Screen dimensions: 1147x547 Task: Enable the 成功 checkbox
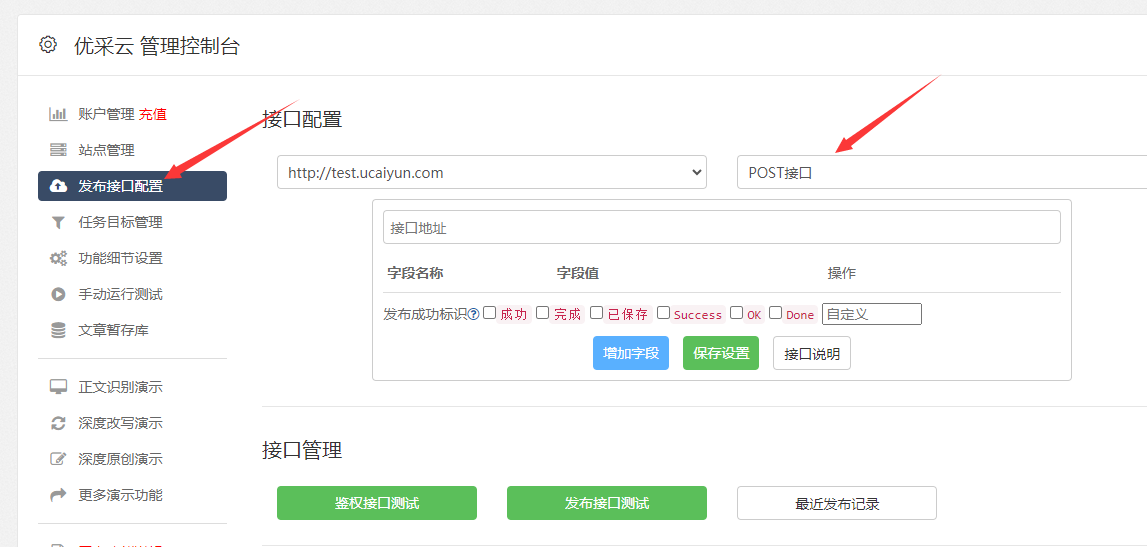[490, 313]
